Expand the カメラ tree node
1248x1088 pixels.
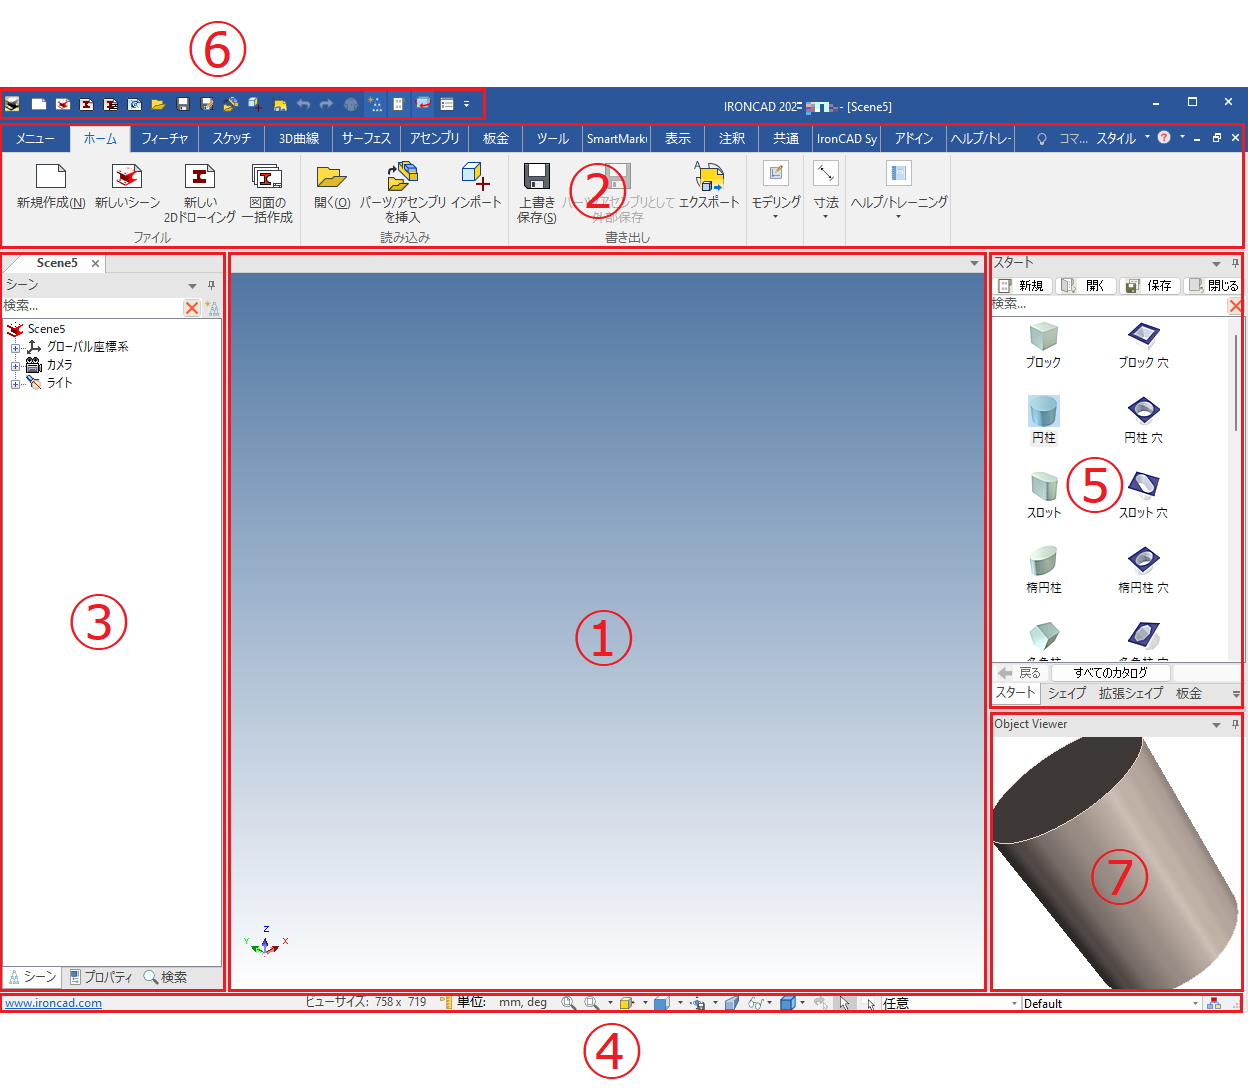15,364
